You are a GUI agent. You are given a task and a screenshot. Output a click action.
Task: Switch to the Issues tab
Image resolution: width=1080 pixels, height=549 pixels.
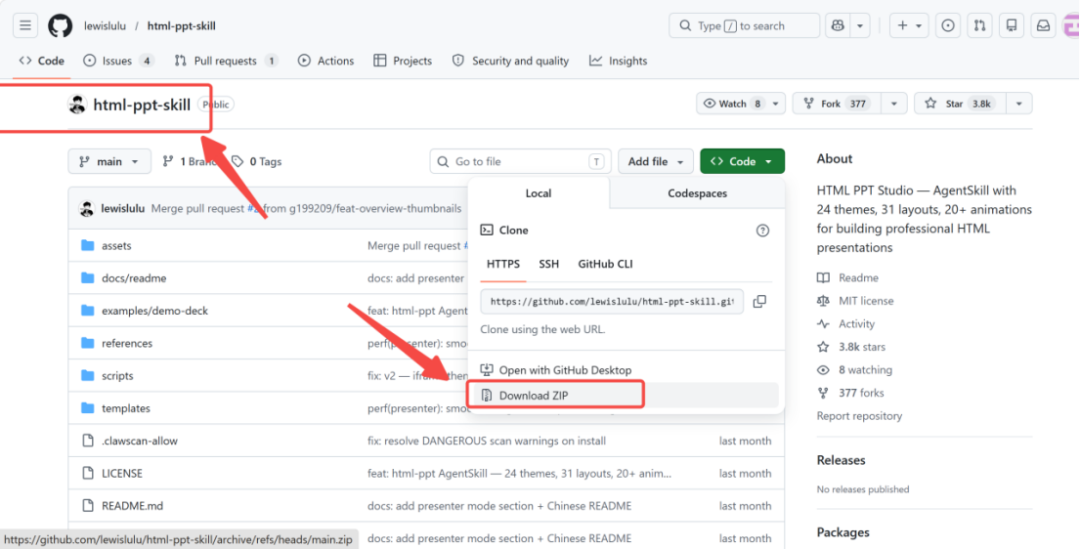tap(118, 61)
